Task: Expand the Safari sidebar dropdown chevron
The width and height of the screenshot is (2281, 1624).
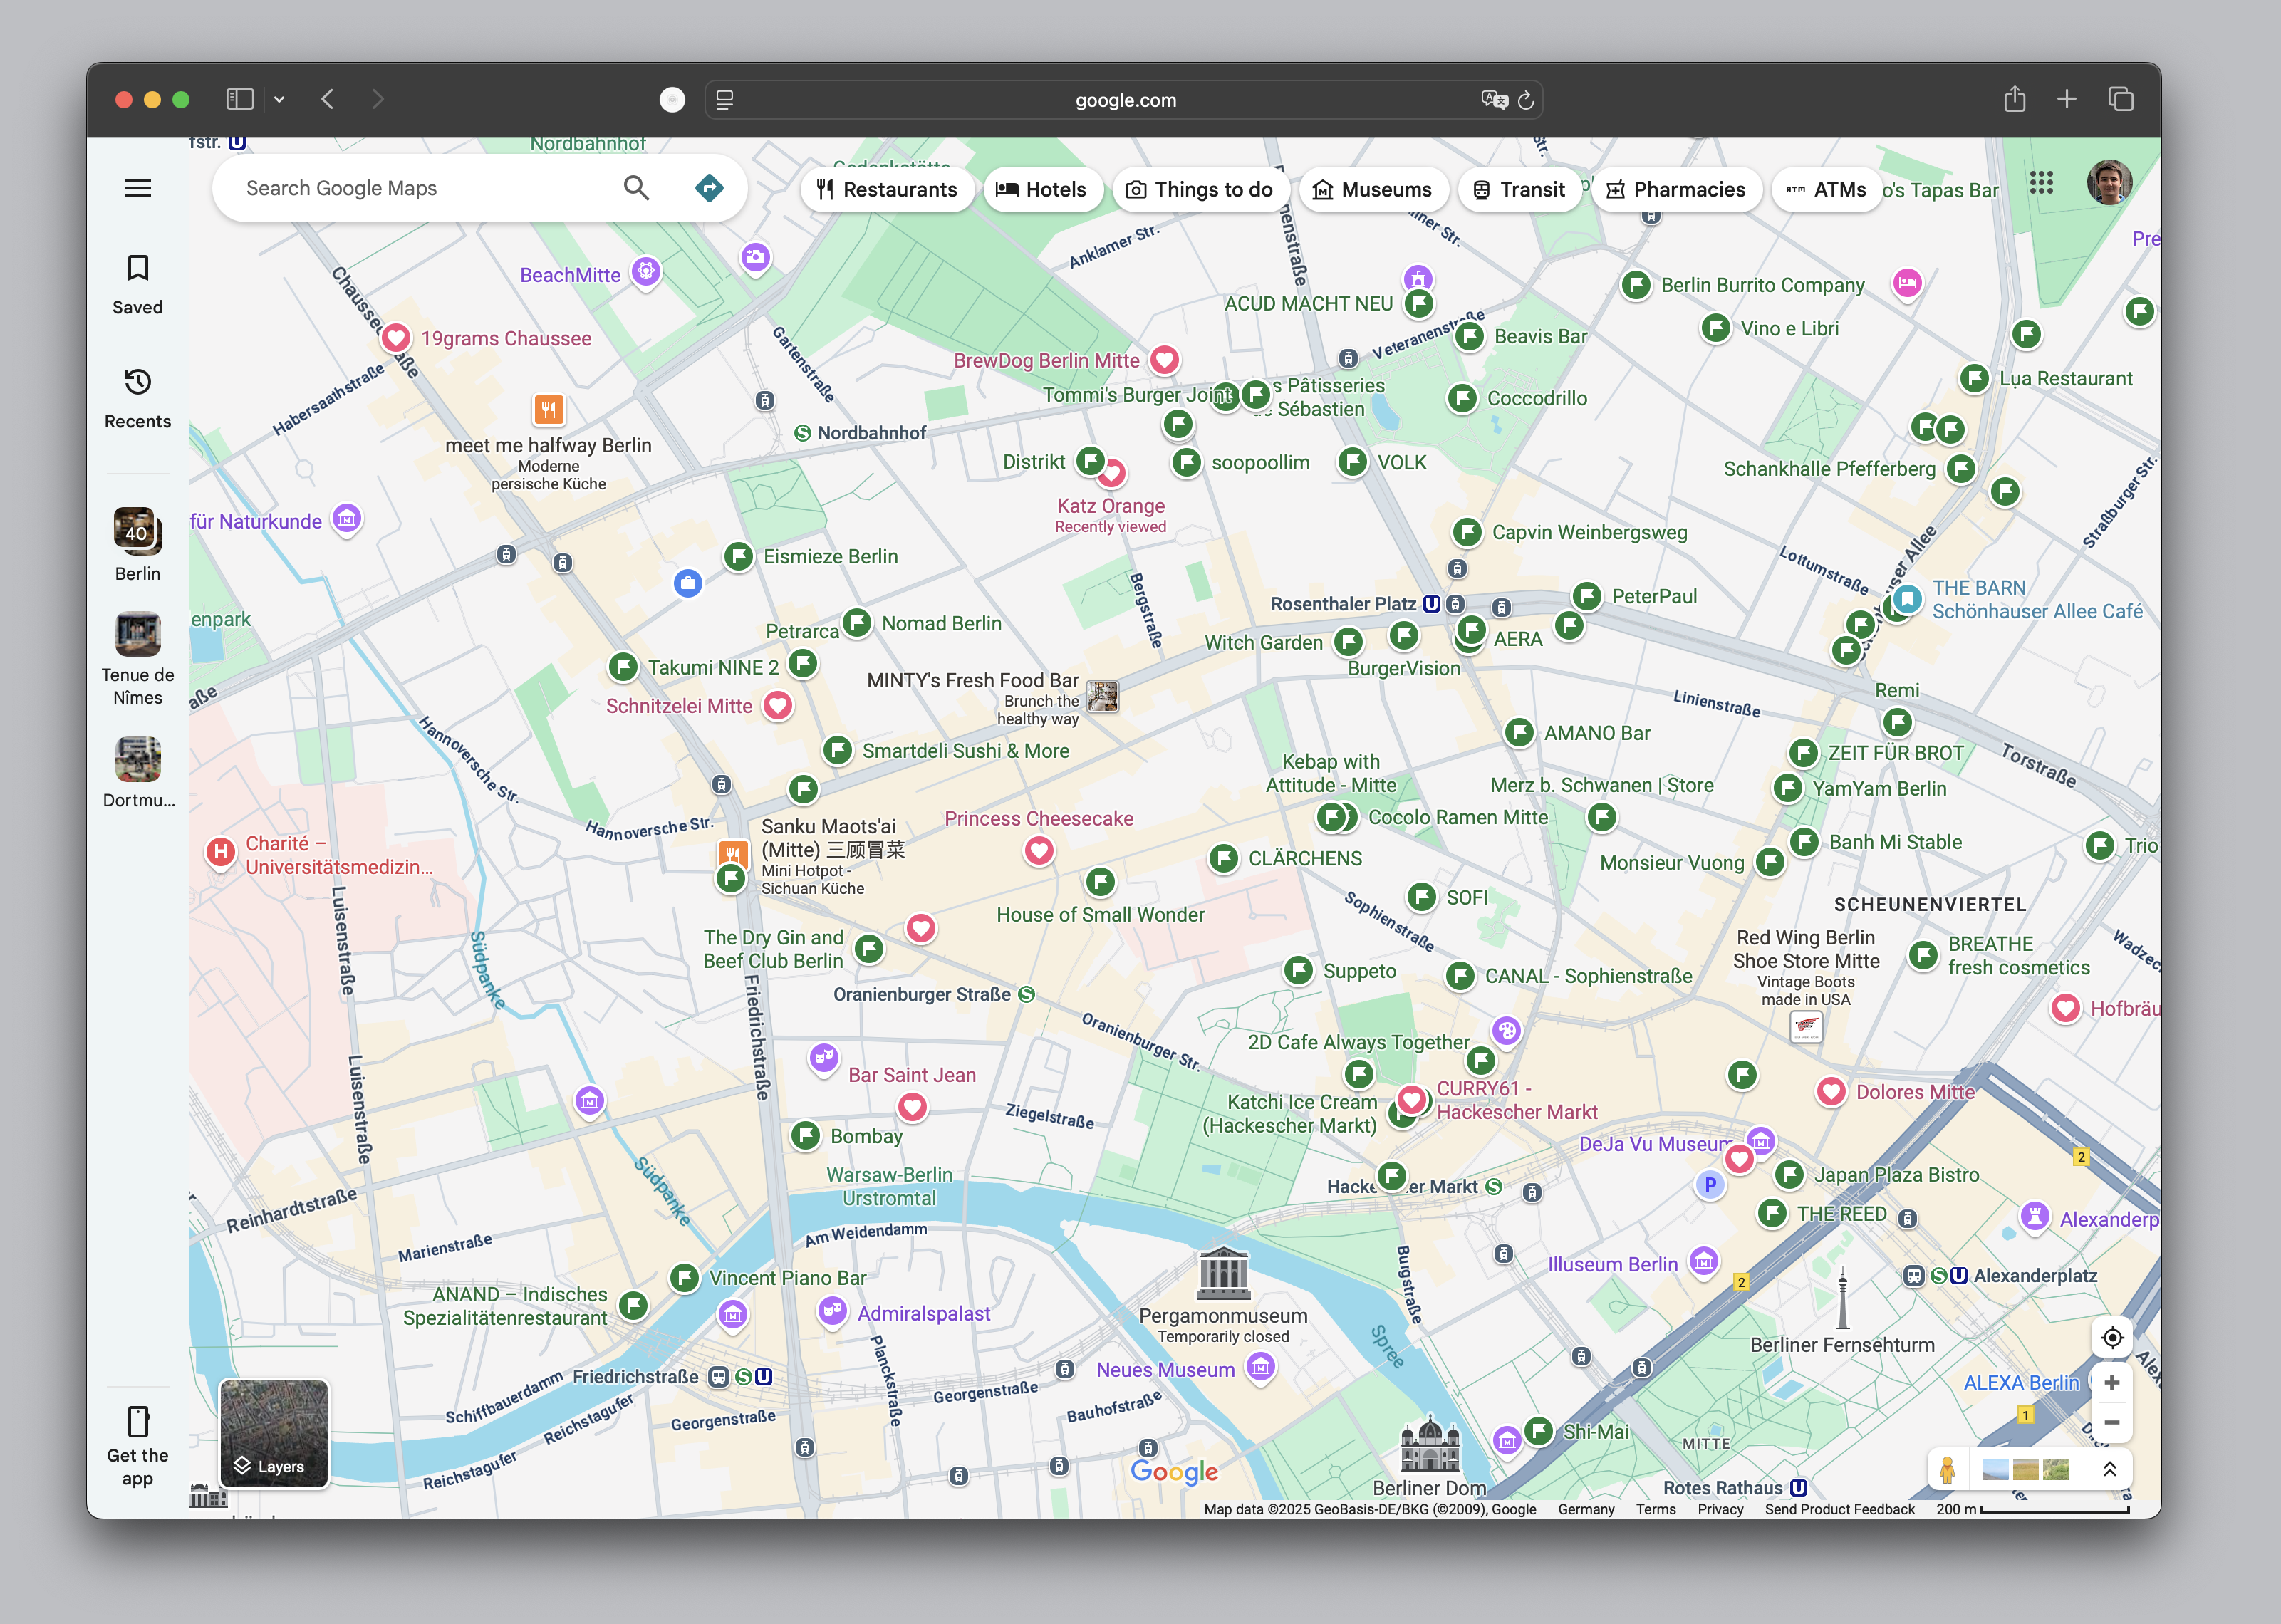Action: click(279, 99)
